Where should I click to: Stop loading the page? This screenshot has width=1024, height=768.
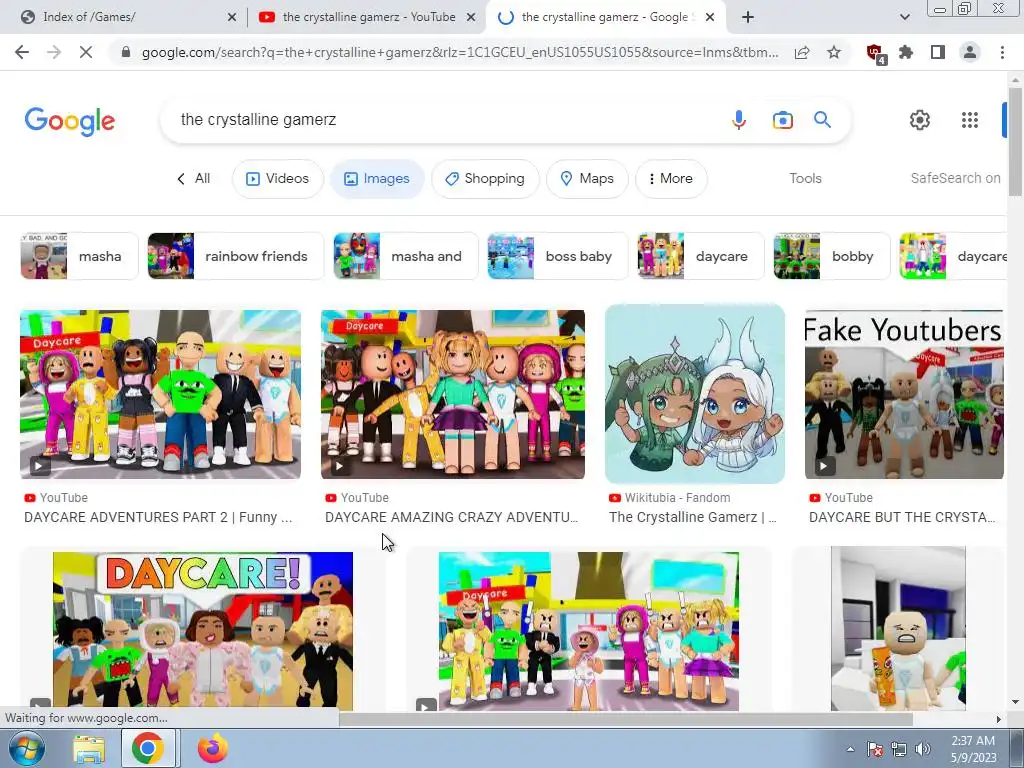(x=86, y=52)
